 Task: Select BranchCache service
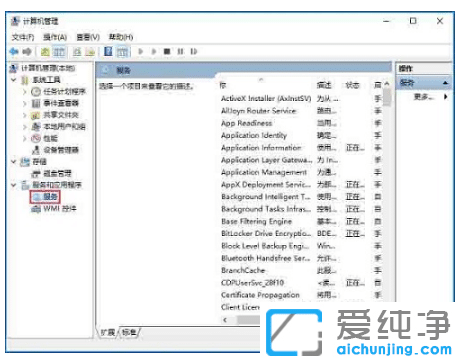(243, 270)
